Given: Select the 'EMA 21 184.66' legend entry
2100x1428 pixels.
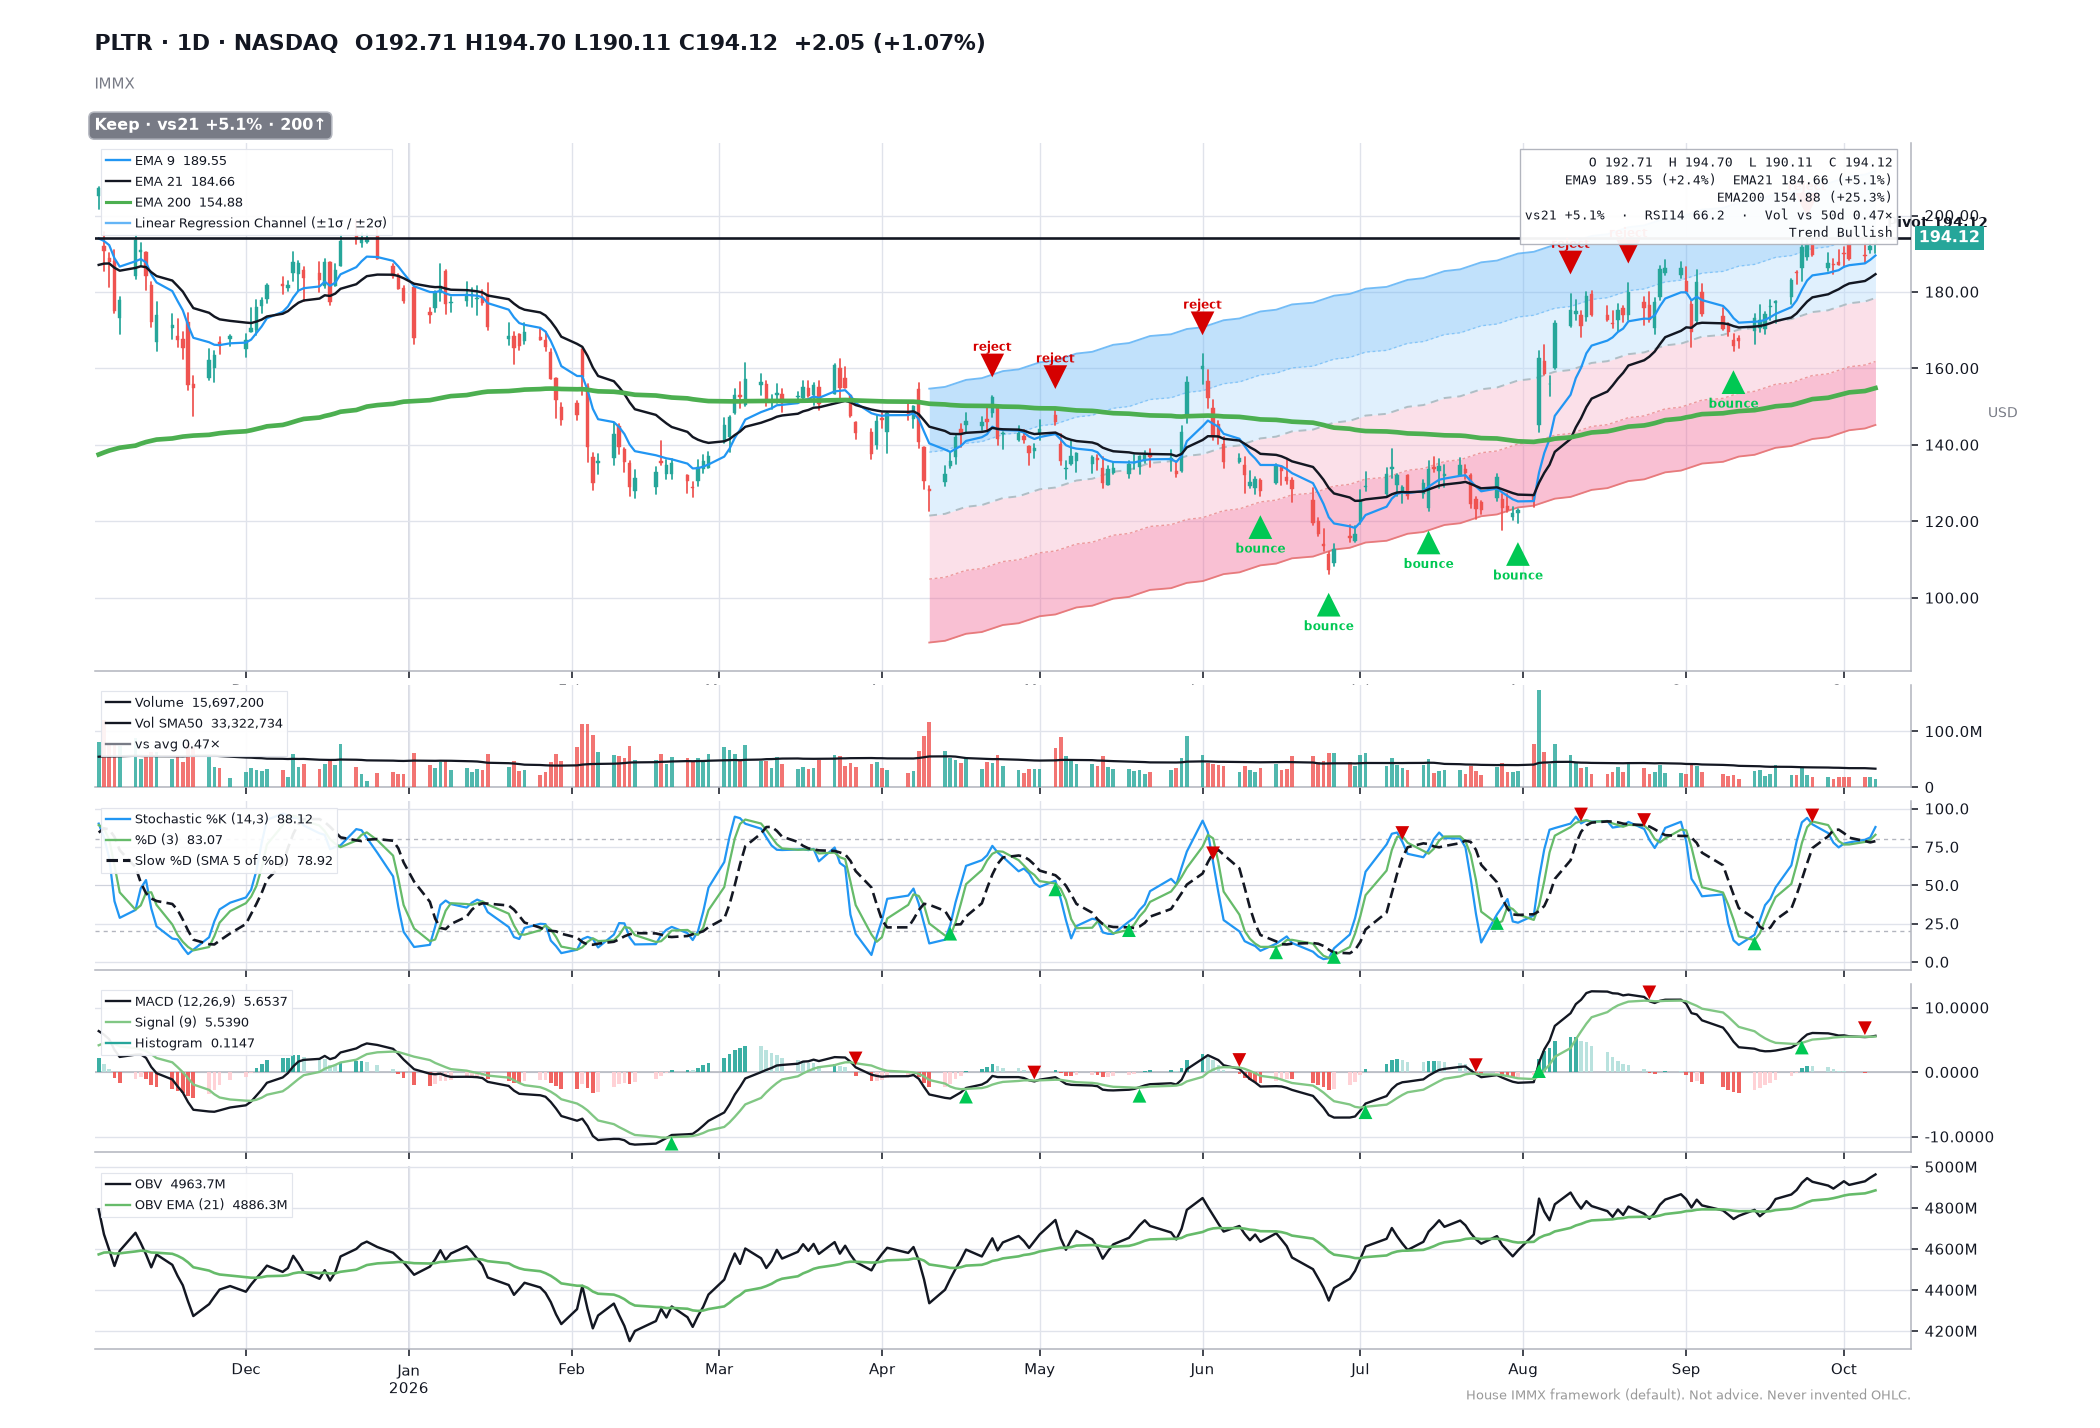Looking at the screenshot, I should (x=170, y=182).
